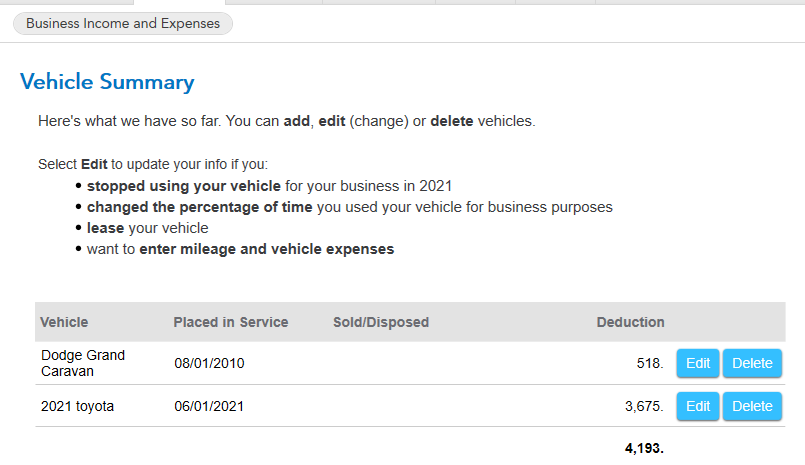
Task: Click the 518. deduction amount
Action: tap(649, 363)
